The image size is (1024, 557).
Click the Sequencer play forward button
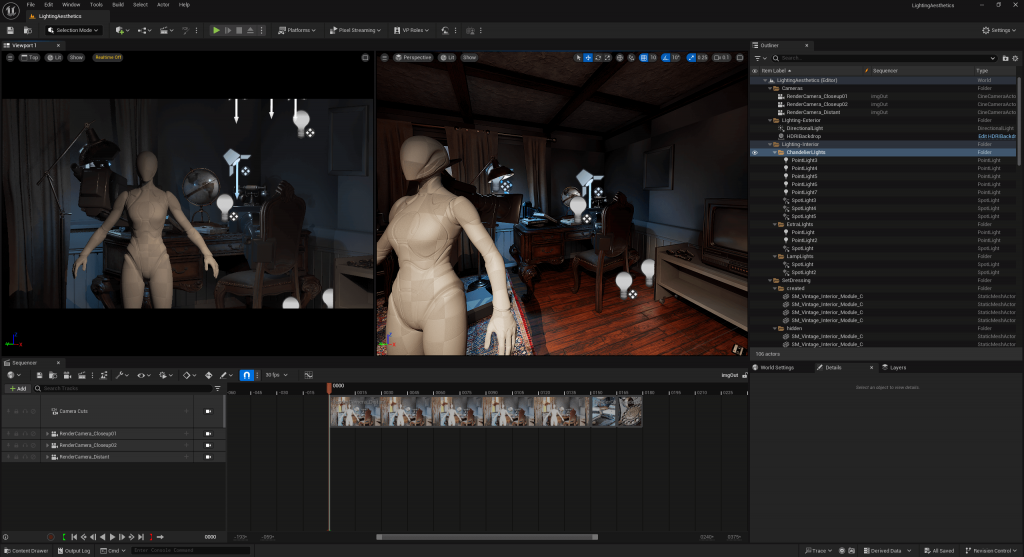click(111, 537)
